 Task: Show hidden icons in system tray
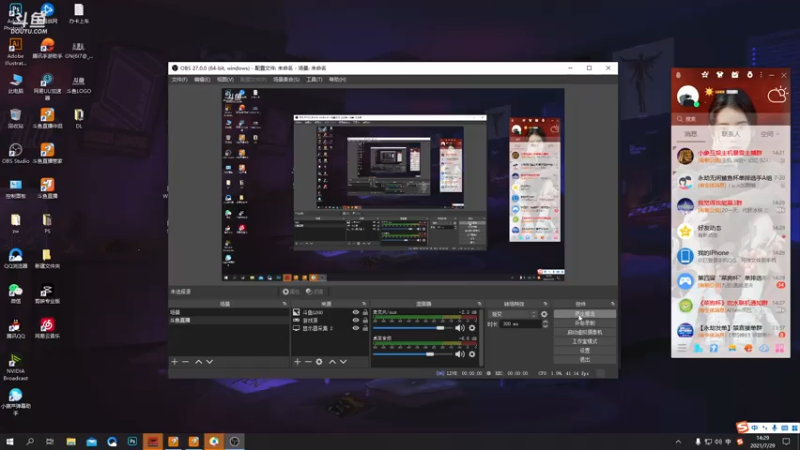click(678, 442)
